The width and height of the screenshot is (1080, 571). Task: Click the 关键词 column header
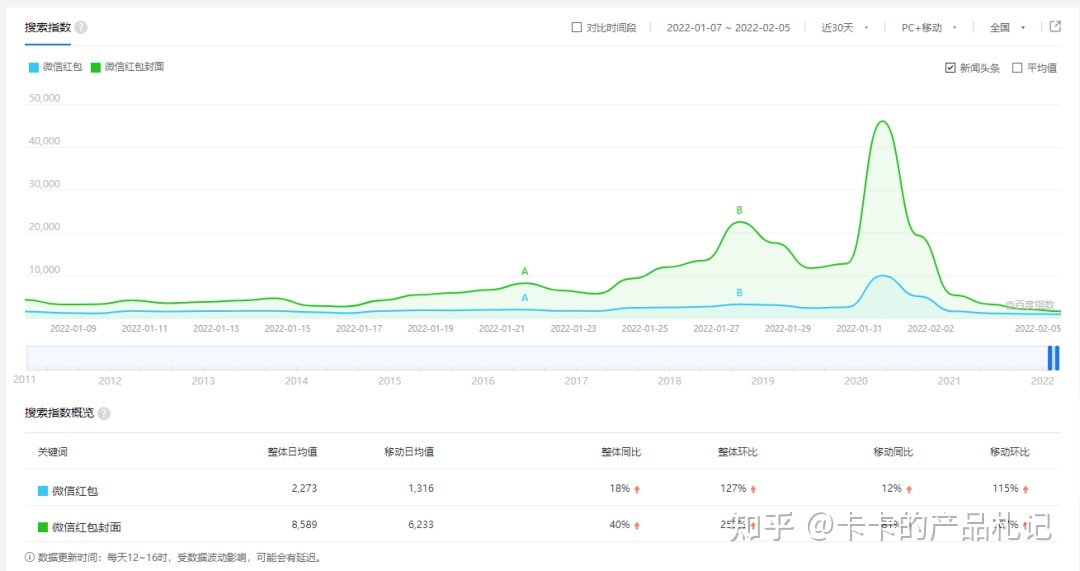click(x=52, y=452)
